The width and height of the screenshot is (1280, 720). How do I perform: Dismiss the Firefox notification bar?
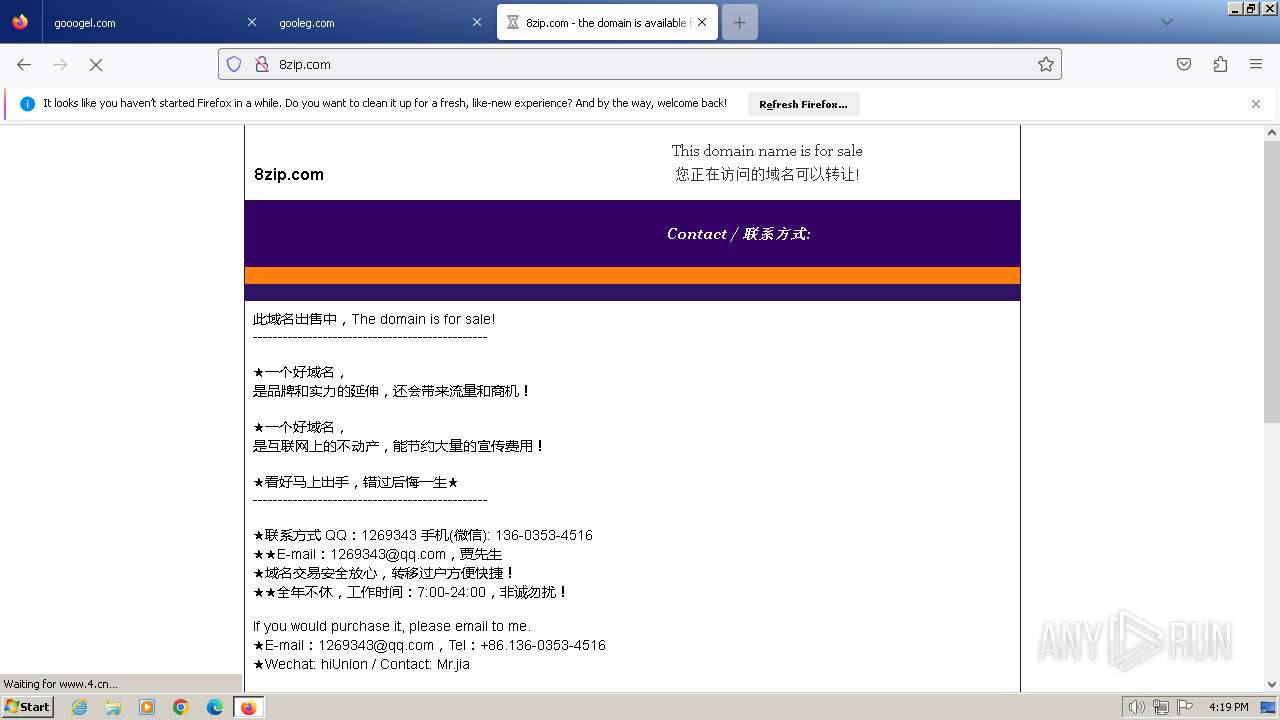click(1256, 104)
